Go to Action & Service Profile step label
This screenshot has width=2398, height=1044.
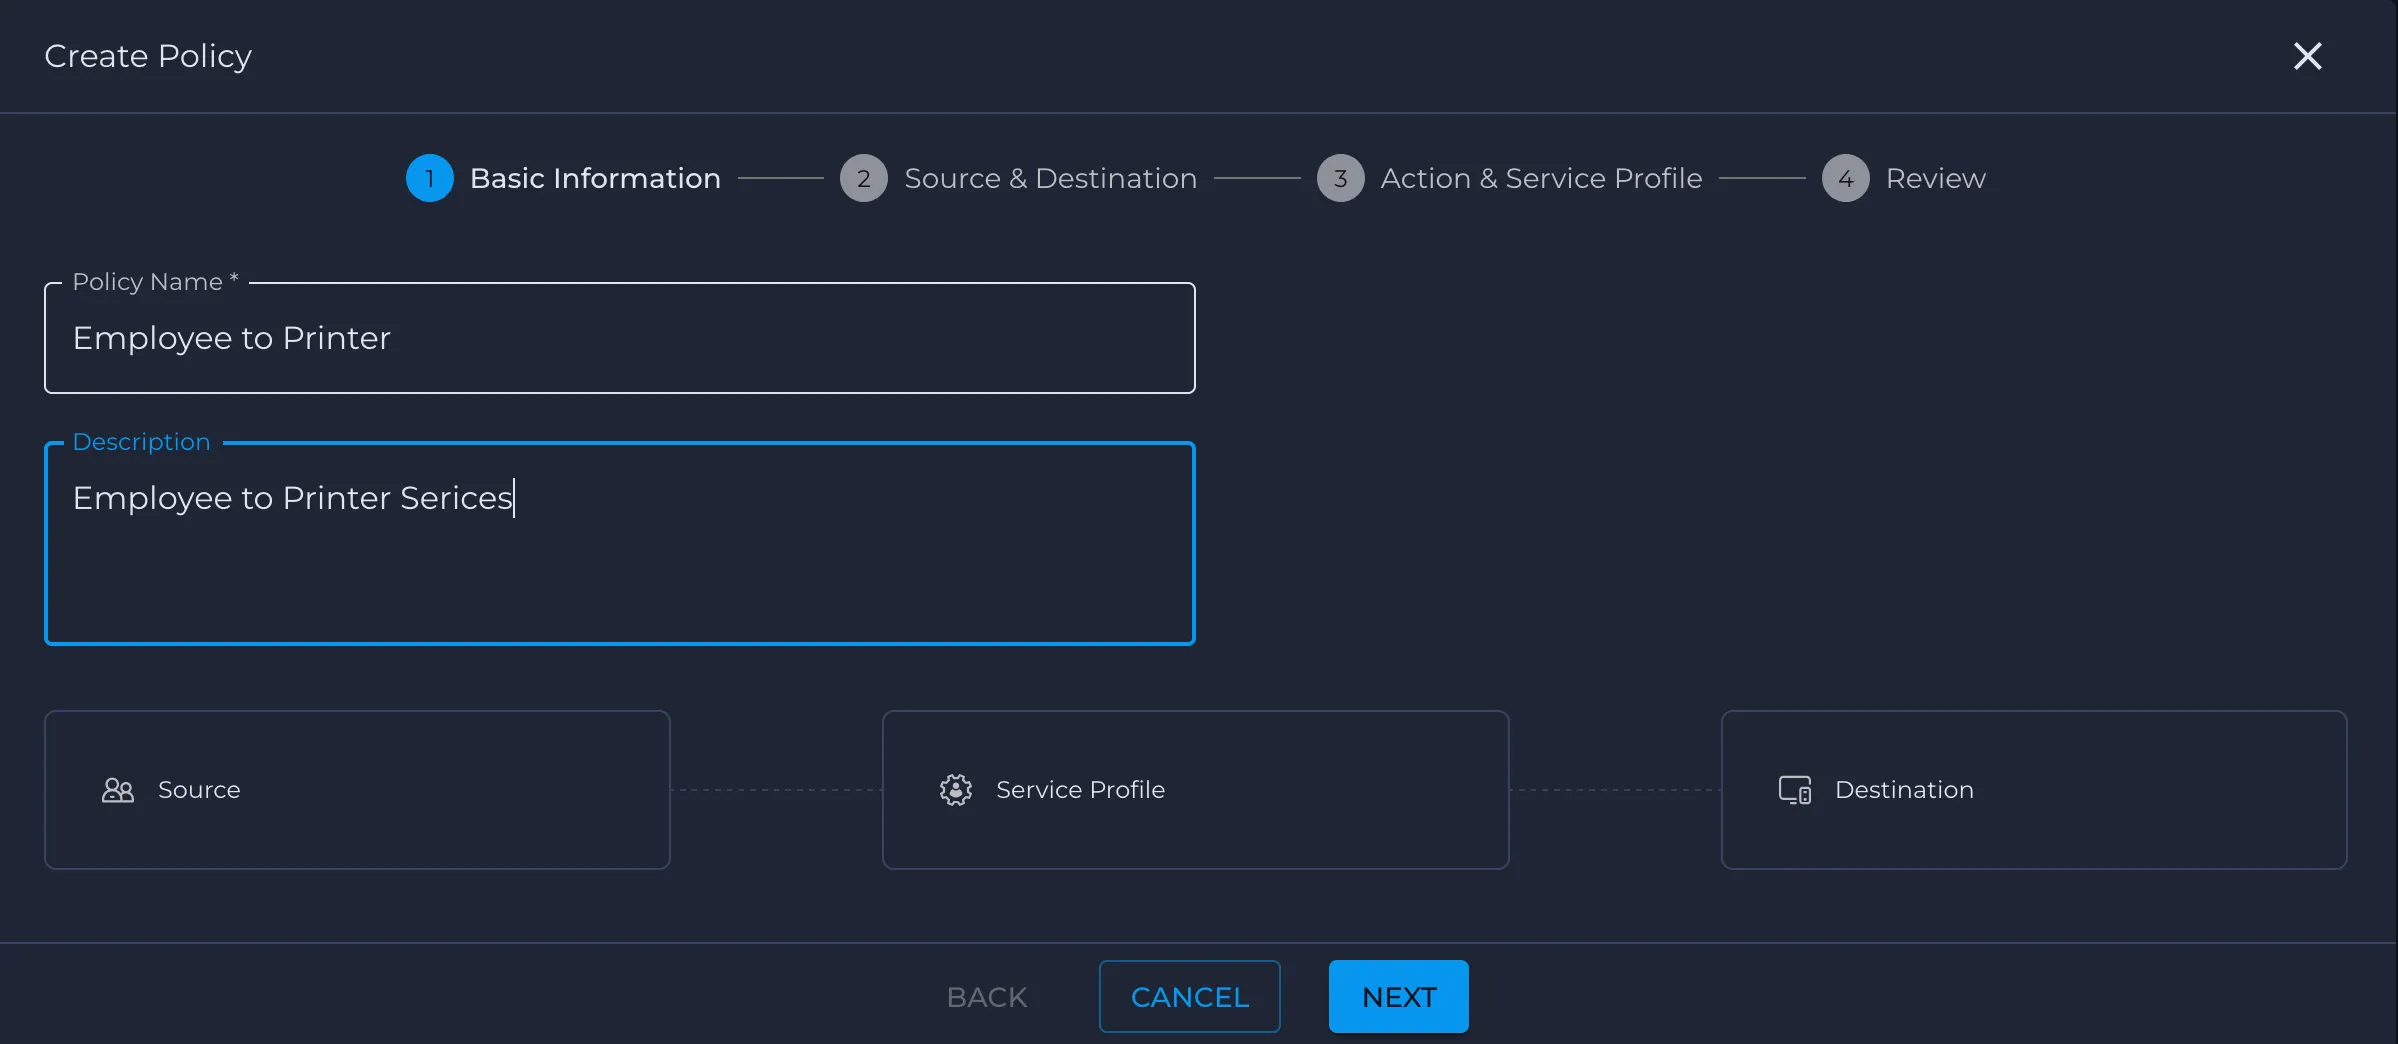point(1542,178)
